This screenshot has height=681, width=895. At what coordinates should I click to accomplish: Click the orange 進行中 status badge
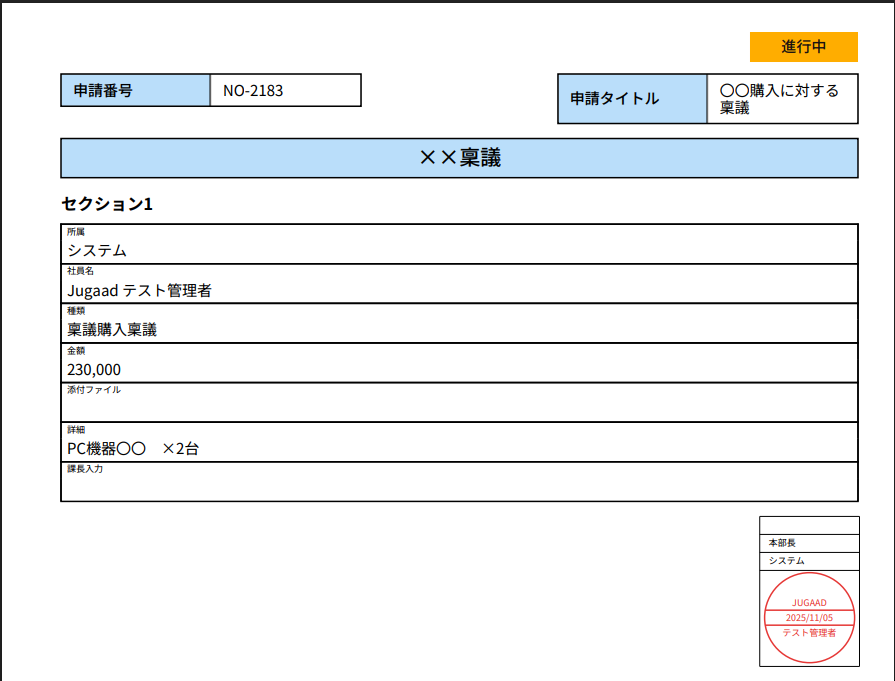(x=803, y=47)
